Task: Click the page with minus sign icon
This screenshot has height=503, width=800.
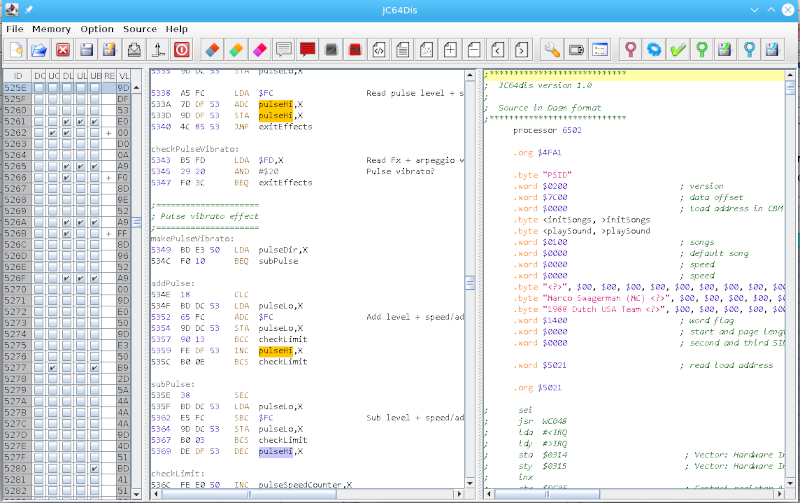Action: click(x=474, y=49)
